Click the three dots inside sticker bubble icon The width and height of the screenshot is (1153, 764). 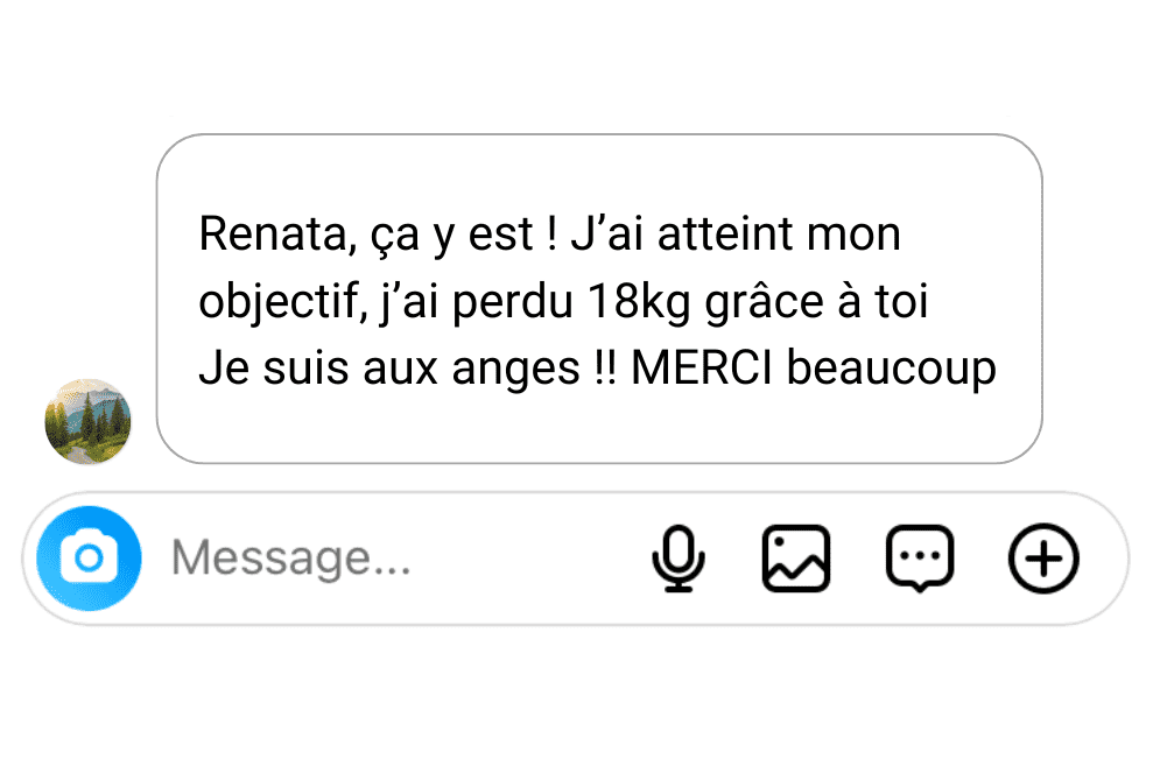click(x=920, y=556)
